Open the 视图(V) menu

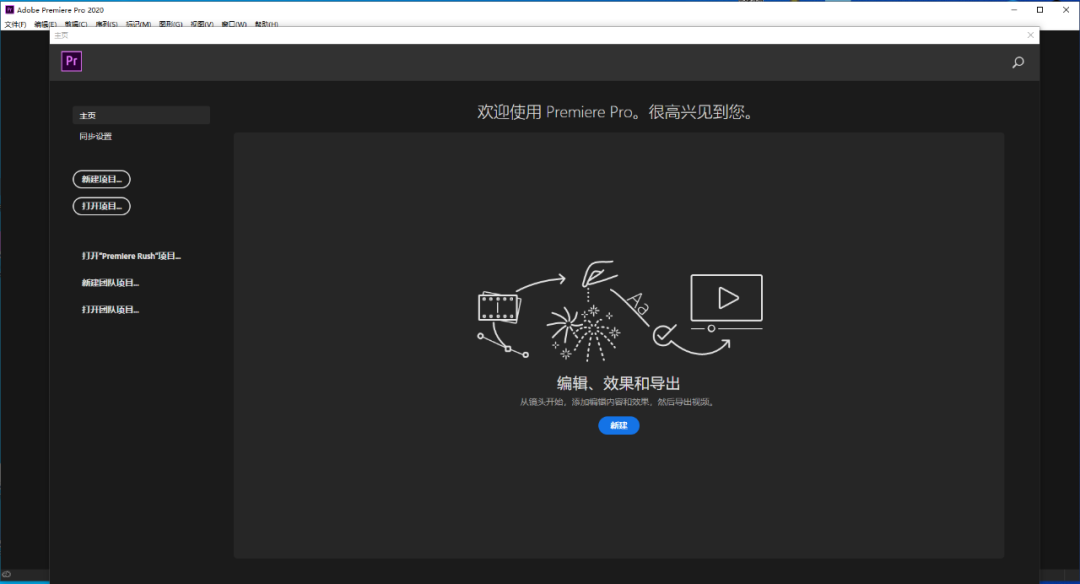point(202,24)
